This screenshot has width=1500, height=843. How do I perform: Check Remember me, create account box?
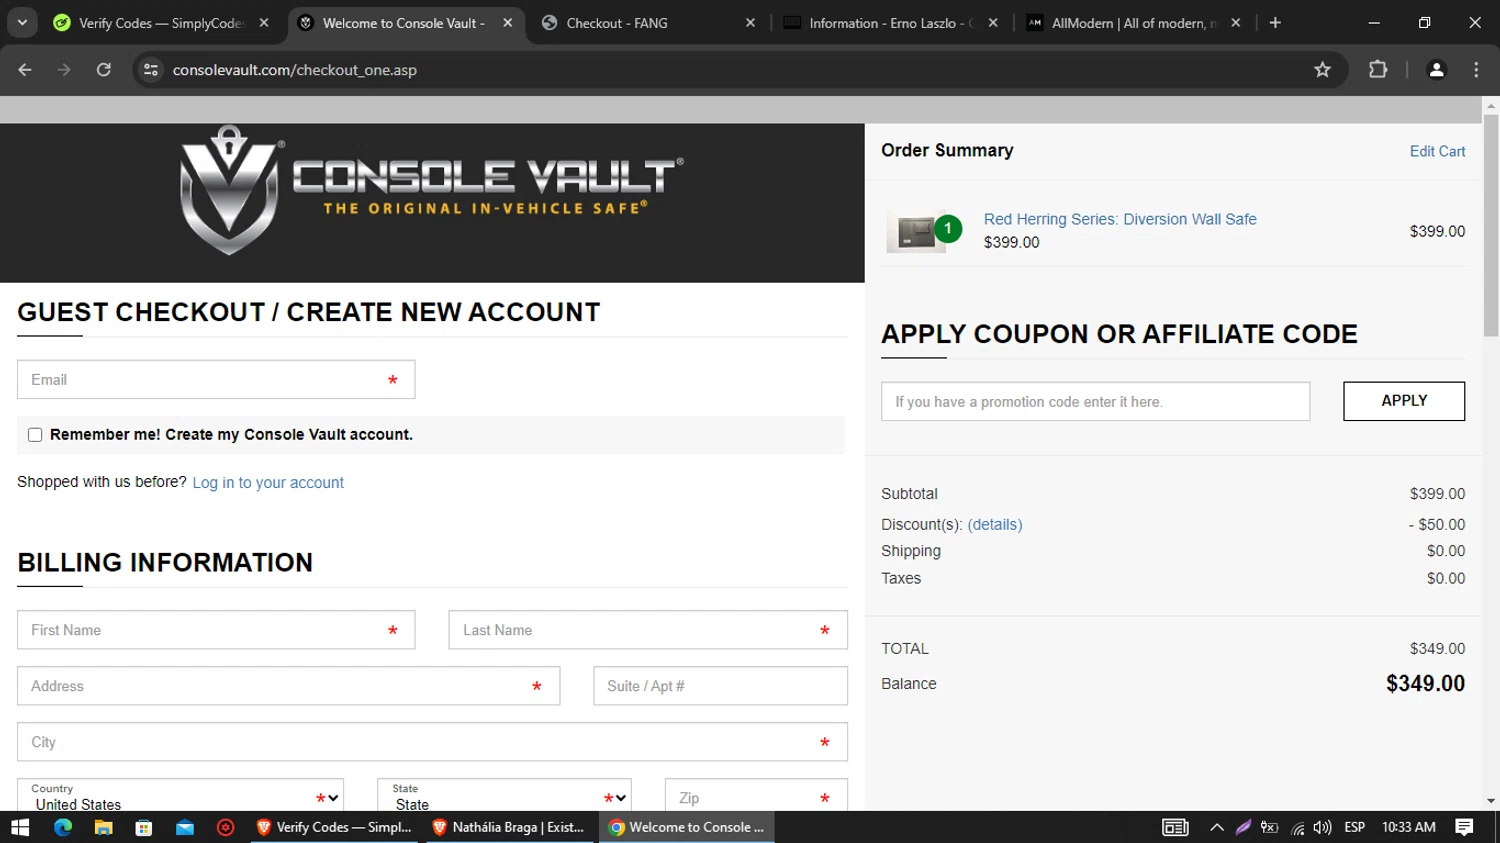coord(35,435)
